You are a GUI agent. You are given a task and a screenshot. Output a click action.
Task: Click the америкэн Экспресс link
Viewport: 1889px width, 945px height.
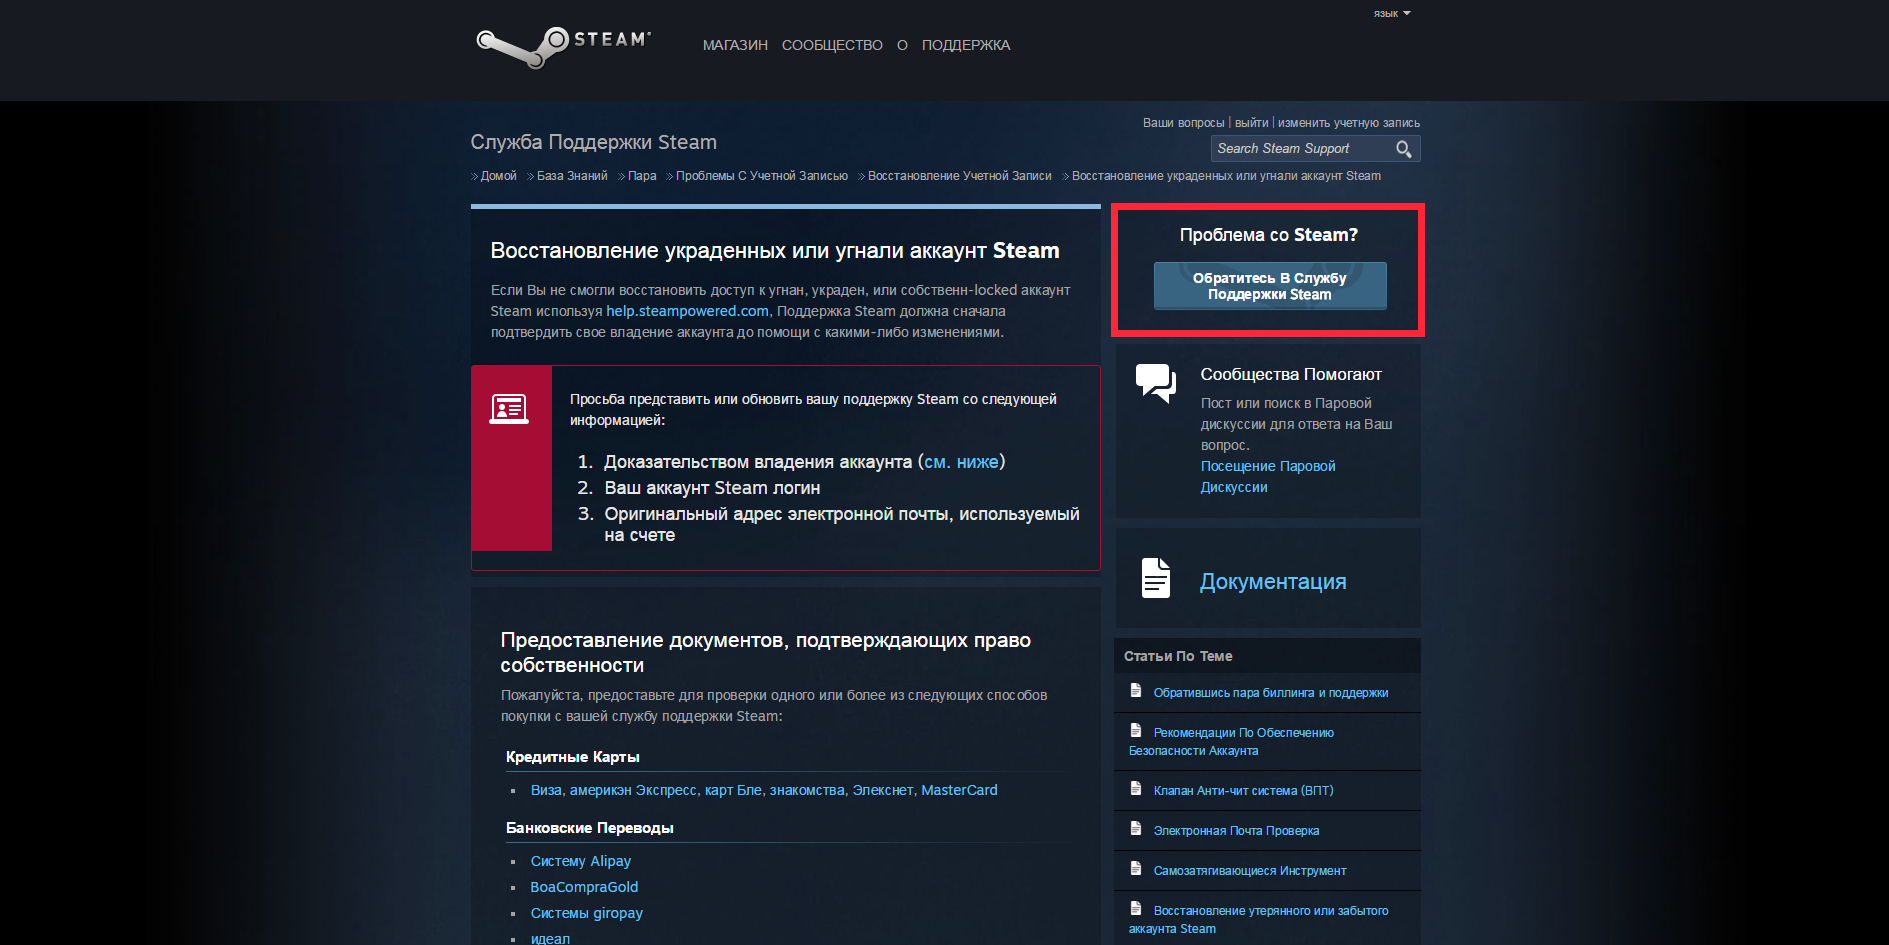(x=633, y=790)
